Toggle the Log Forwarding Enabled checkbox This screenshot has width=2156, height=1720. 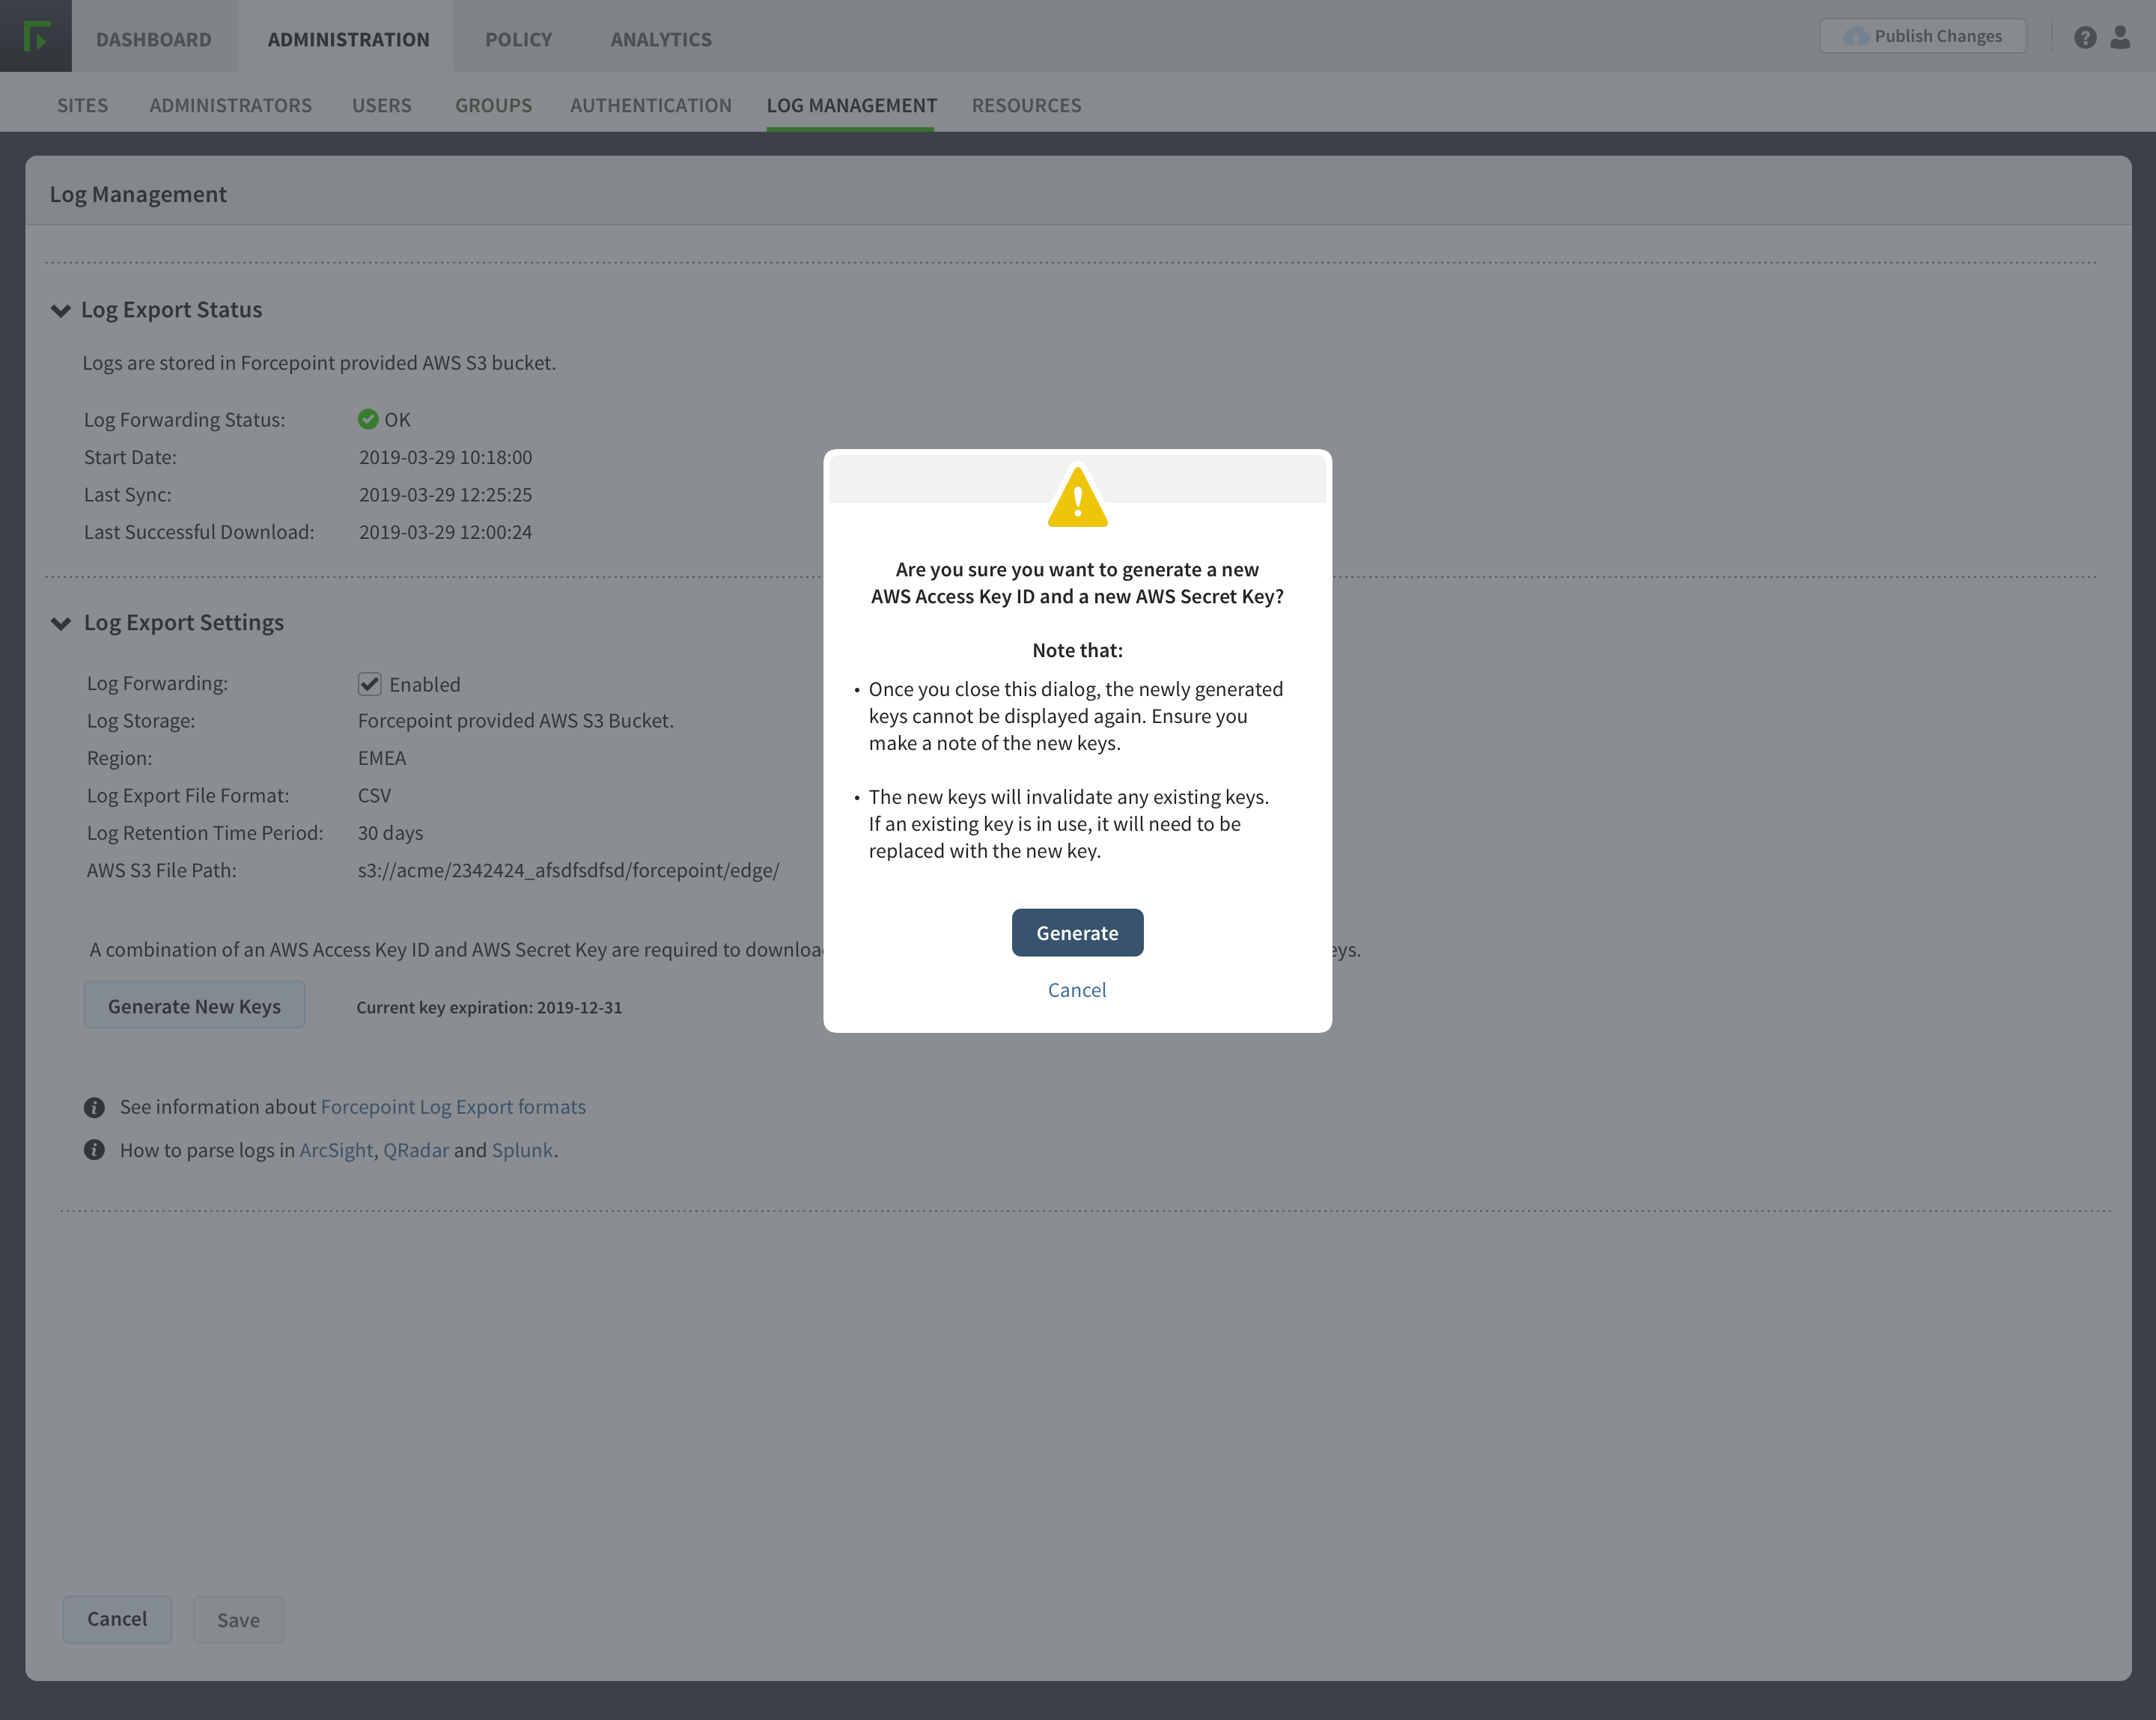(x=369, y=684)
